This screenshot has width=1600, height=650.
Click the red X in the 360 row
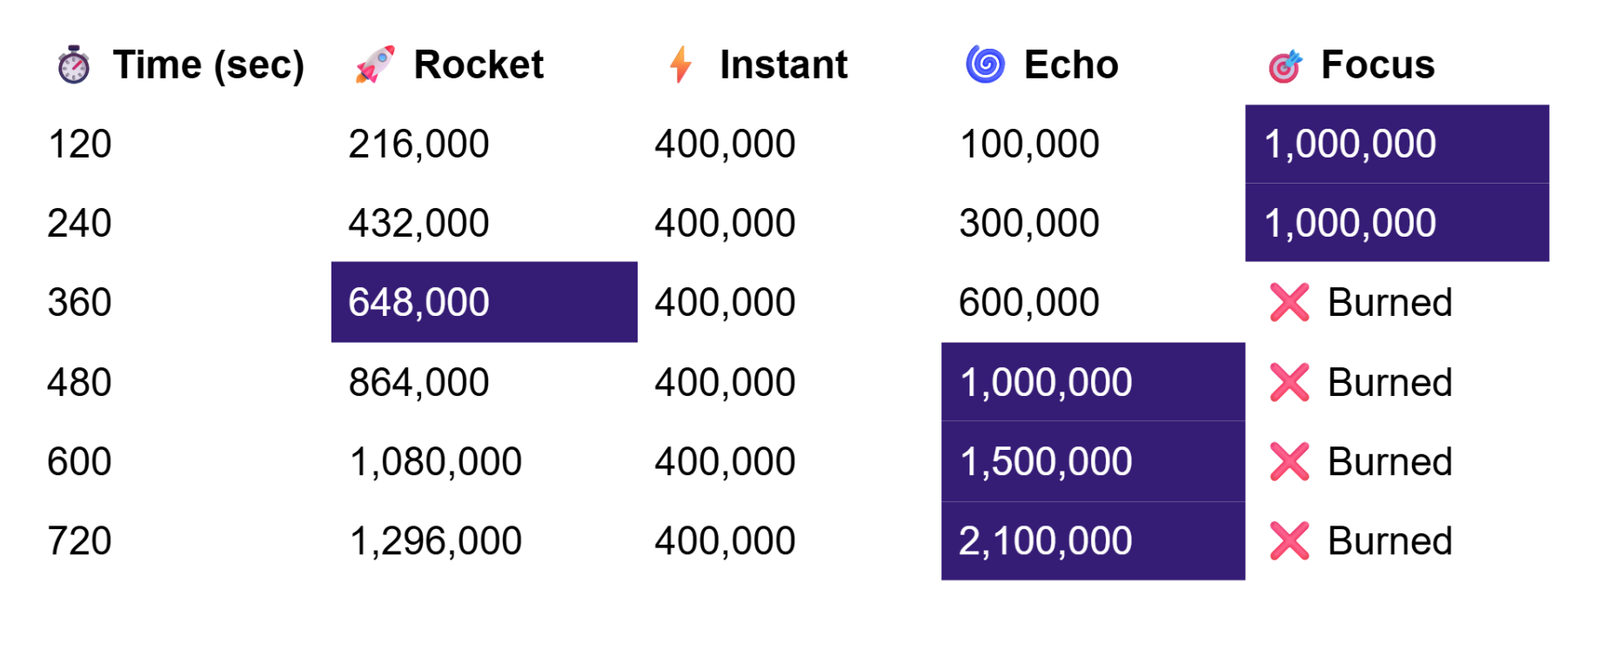[1289, 302]
